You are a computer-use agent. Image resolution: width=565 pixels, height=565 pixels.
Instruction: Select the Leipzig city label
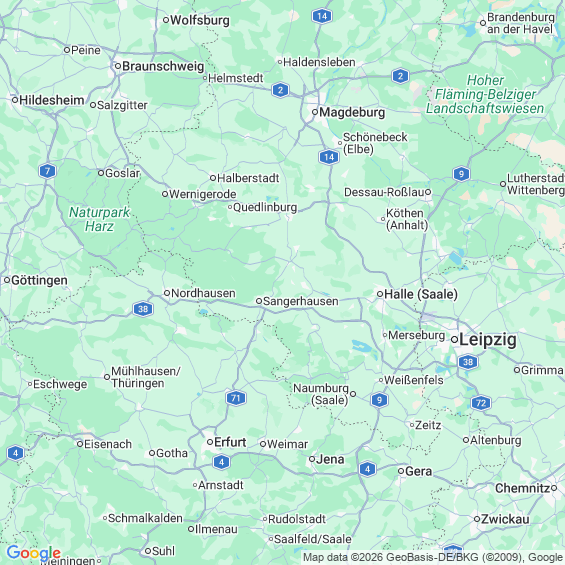(x=488, y=340)
